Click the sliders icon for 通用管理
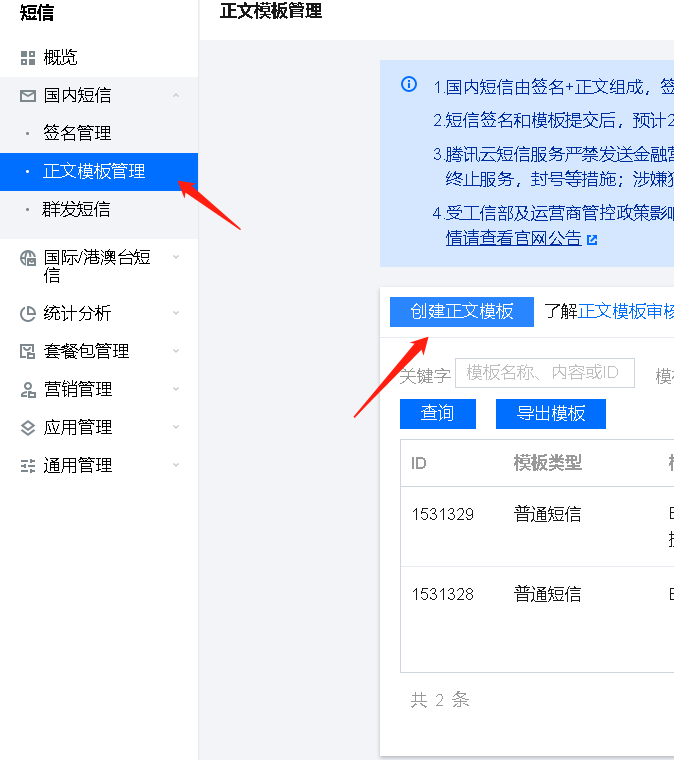 (x=28, y=466)
